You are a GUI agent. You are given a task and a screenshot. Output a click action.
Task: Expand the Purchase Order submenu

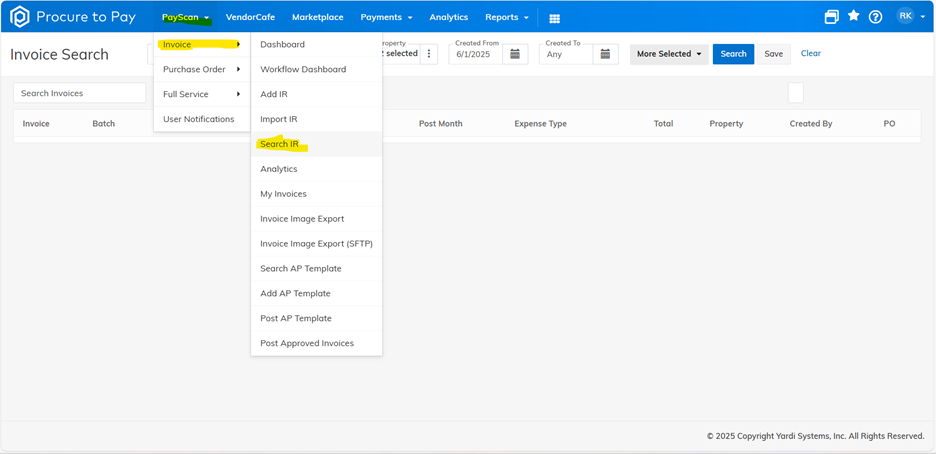pos(202,69)
